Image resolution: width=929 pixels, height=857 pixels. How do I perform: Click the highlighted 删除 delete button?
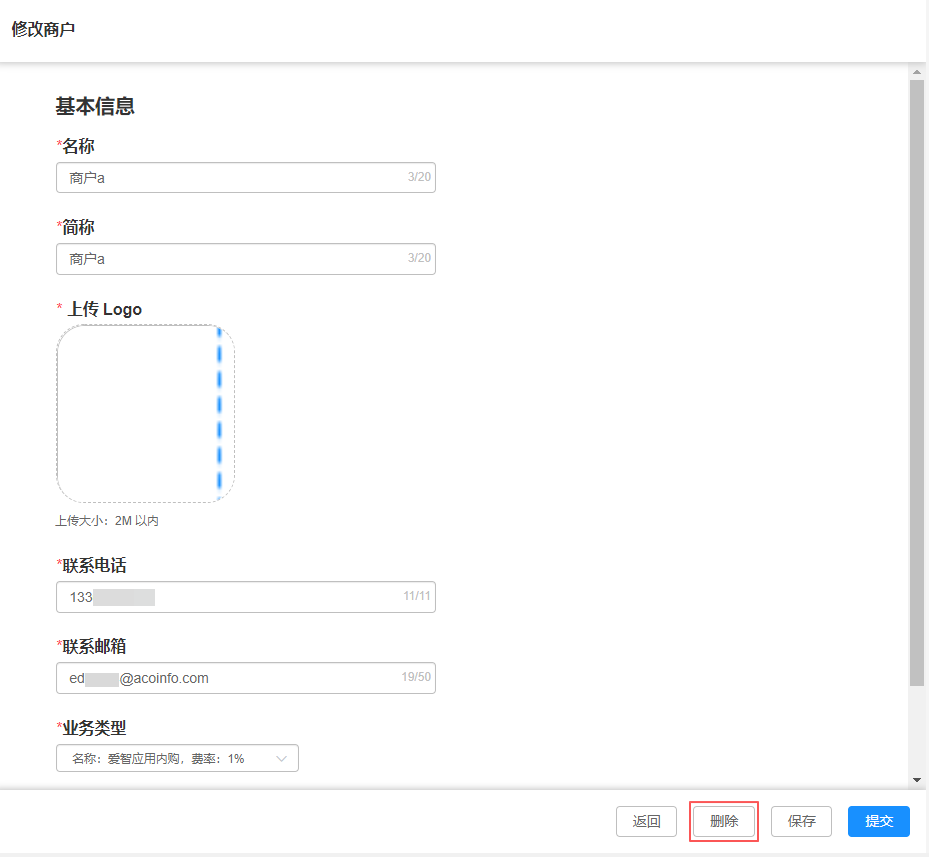(724, 821)
